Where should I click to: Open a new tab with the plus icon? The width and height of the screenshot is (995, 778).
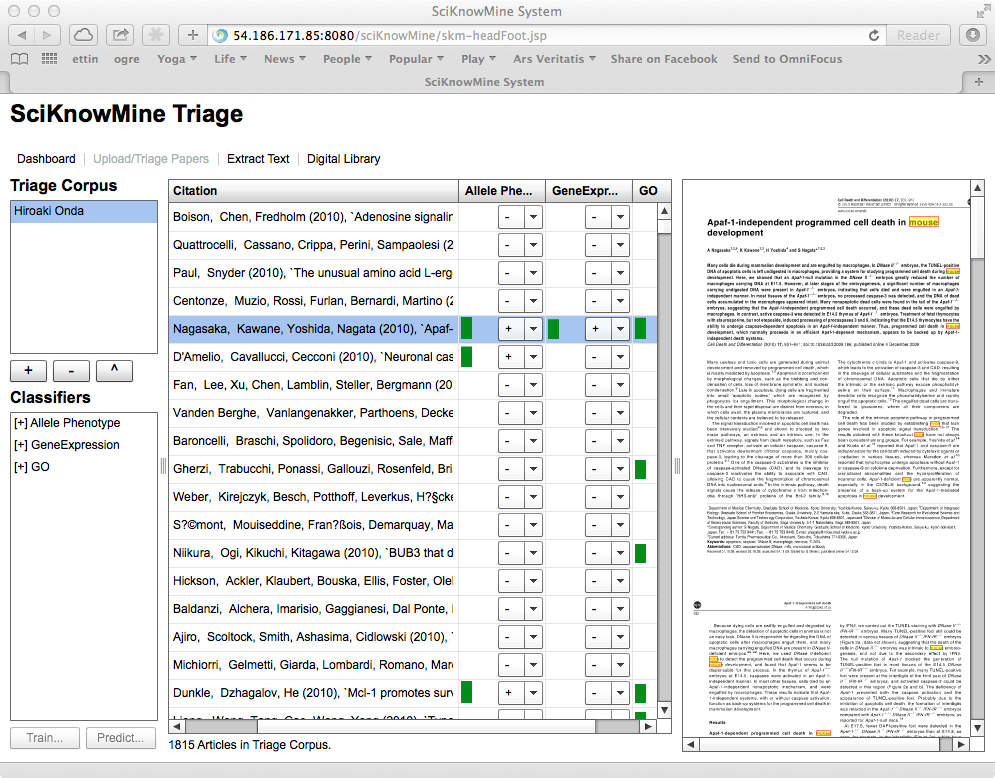click(x=979, y=82)
